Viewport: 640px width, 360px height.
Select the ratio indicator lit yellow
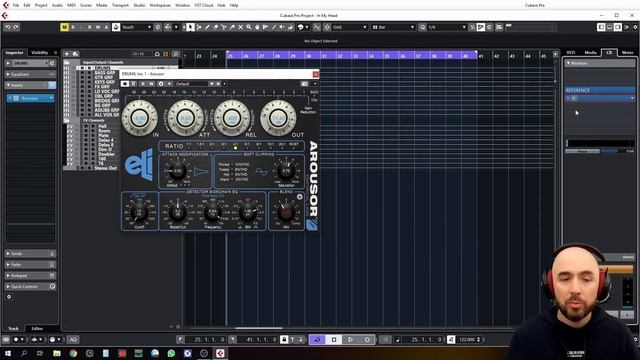[x=235, y=148]
